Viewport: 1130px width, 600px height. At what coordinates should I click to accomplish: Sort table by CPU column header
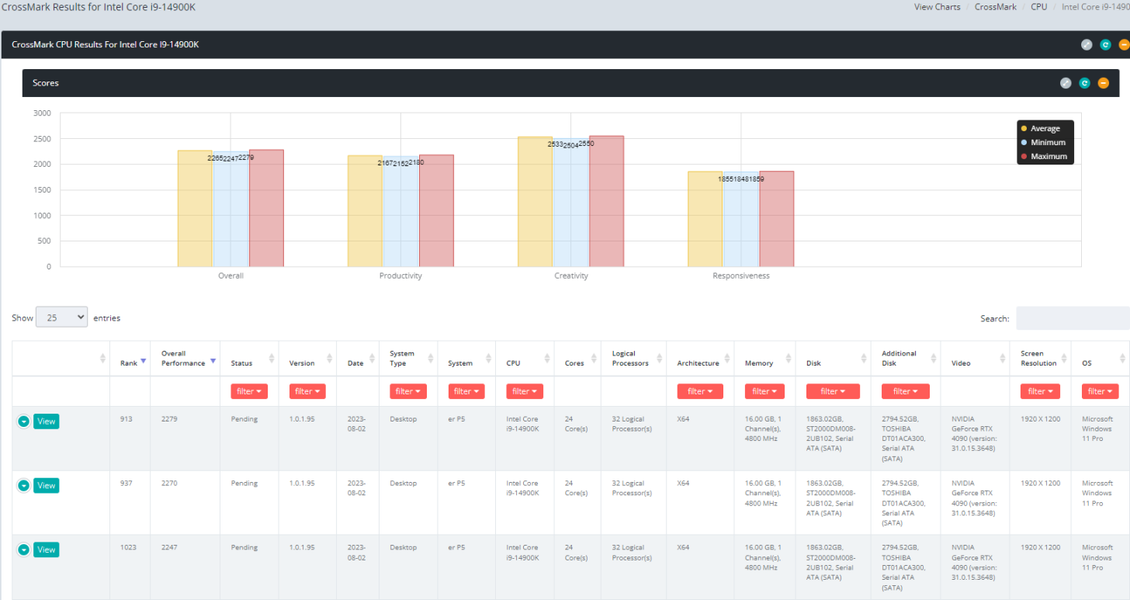point(525,359)
